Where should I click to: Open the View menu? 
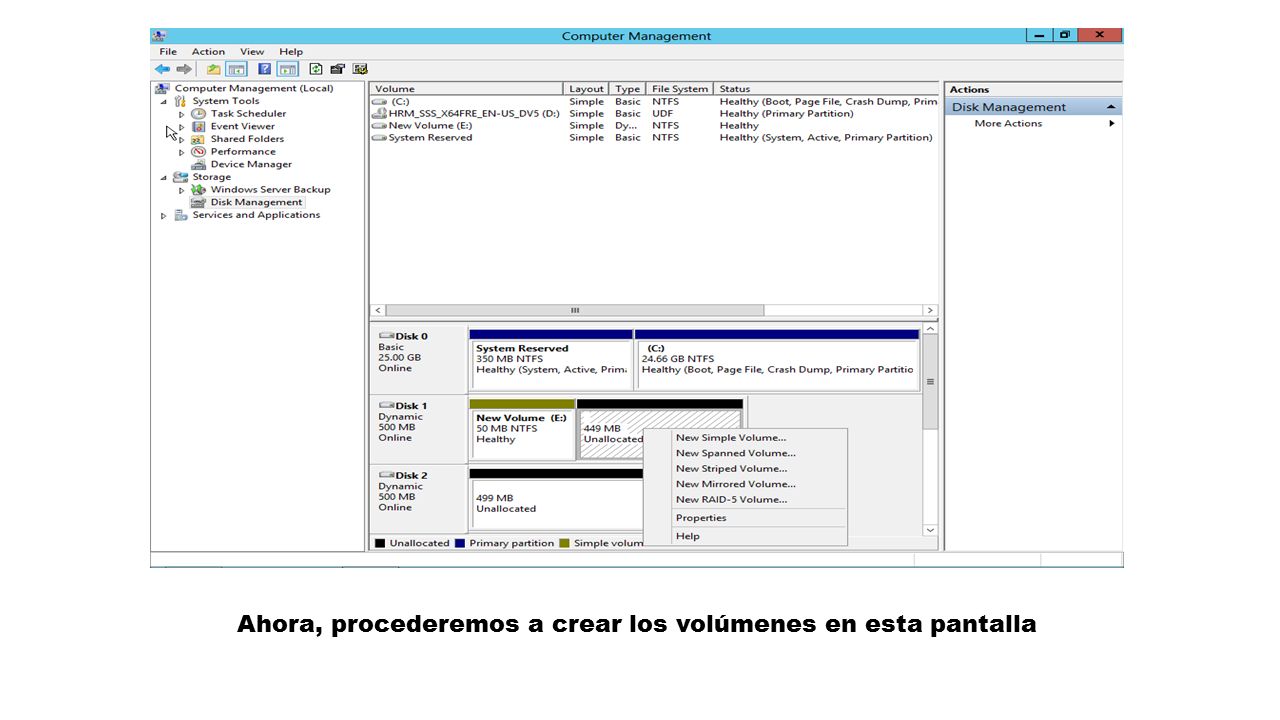pos(252,52)
